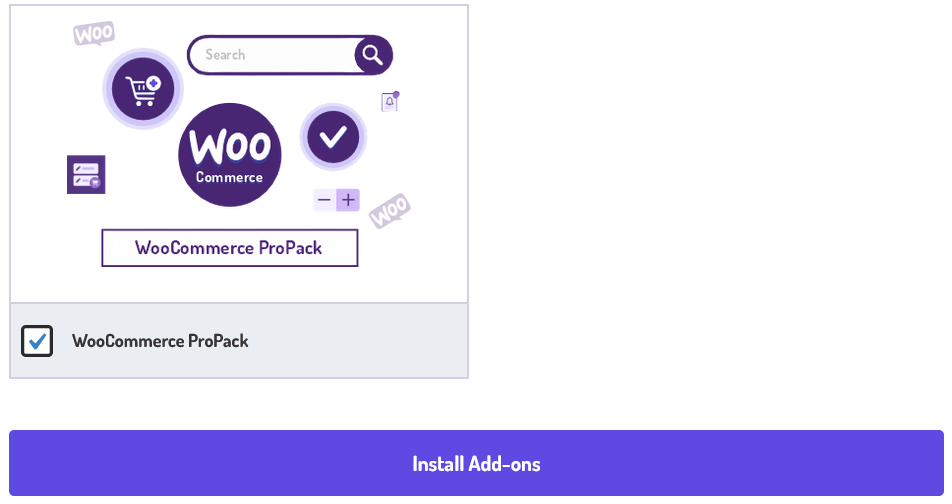Click the cart icon with plus badge

(143, 90)
